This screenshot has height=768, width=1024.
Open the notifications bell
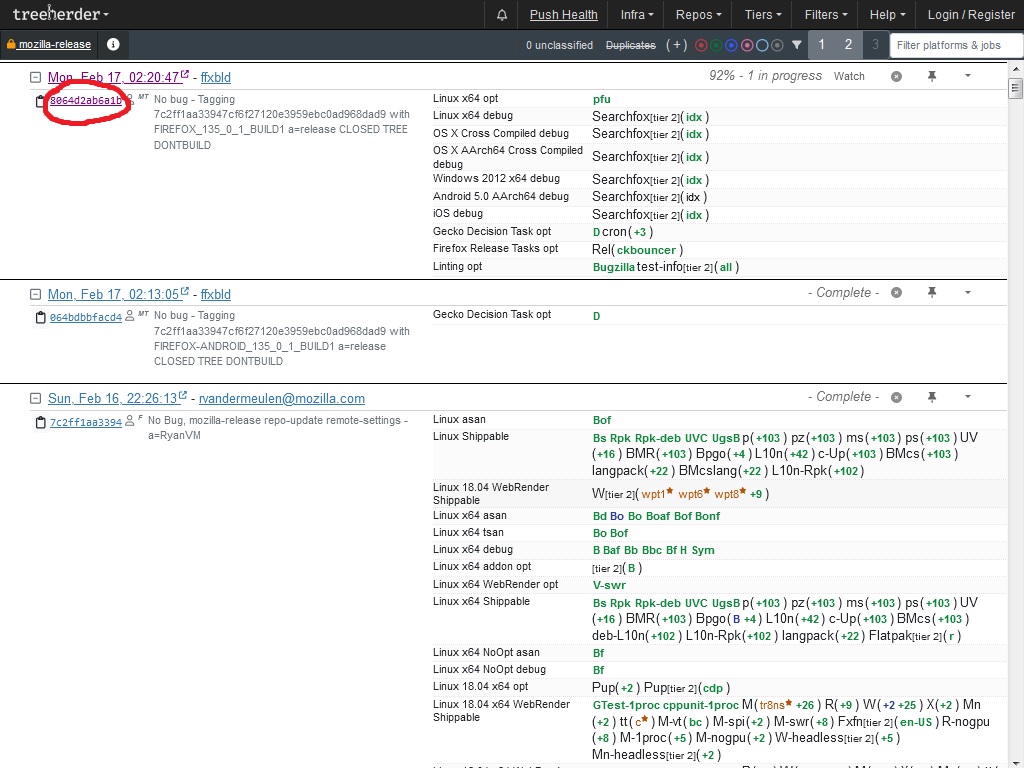[x=502, y=15]
